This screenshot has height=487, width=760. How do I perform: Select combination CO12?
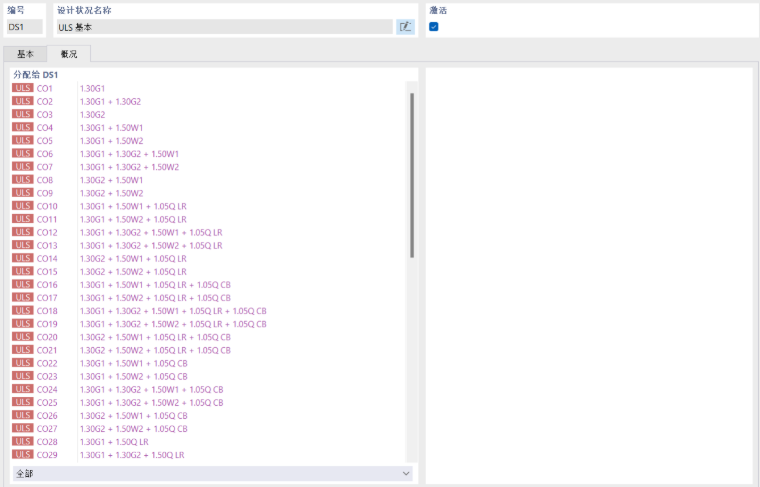click(x=208, y=232)
